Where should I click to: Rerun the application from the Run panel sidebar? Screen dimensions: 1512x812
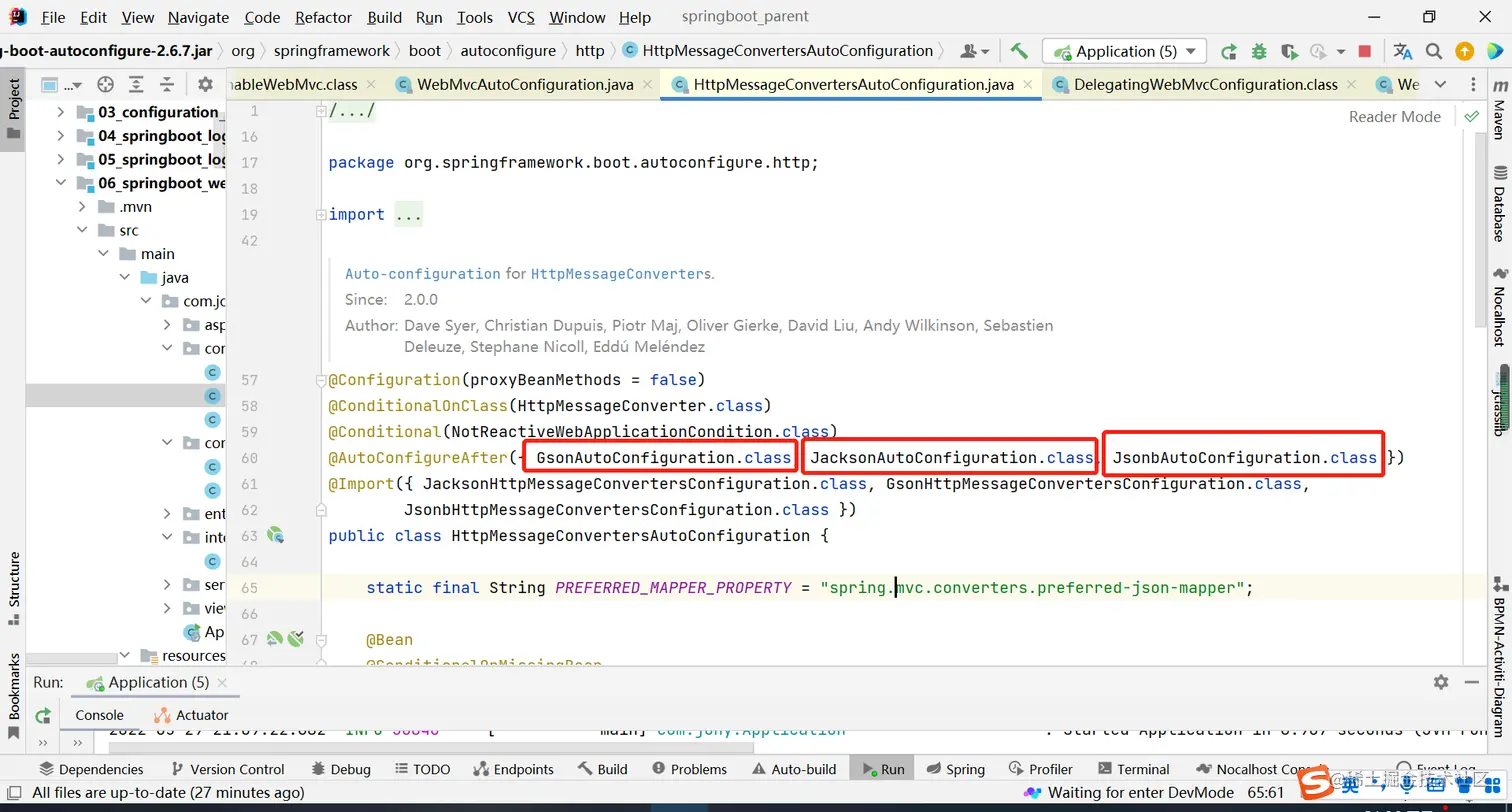pyautogui.click(x=43, y=715)
